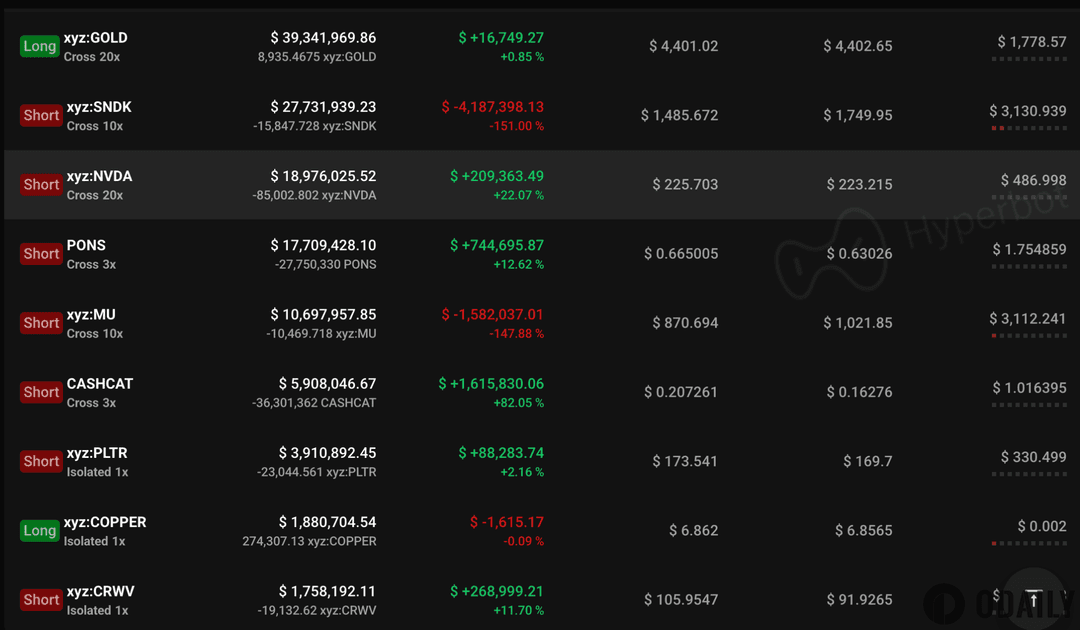This screenshot has height=630, width=1080.
Task: Select the xyz:MU asset name
Action: coord(91,315)
